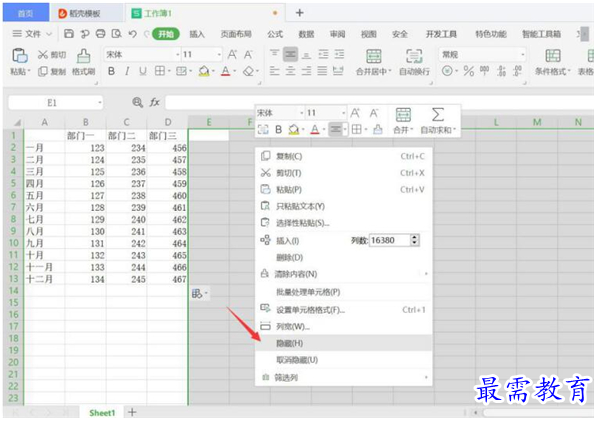The width and height of the screenshot is (598, 421).
Task: Click the Save icon in quick toolbar
Action: pyautogui.click(x=69, y=34)
